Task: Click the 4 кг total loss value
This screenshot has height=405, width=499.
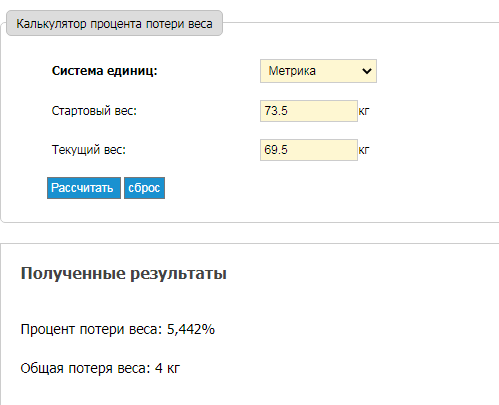Action: (167, 368)
